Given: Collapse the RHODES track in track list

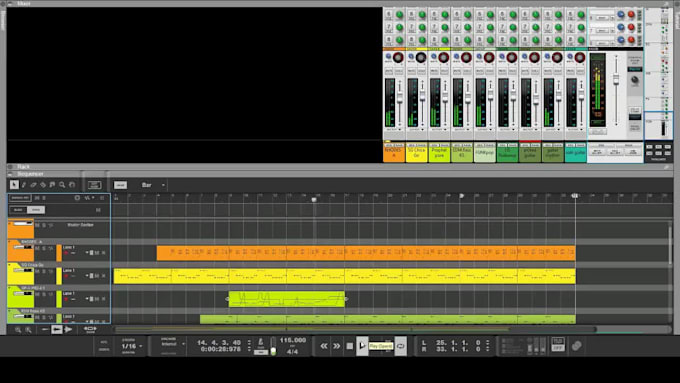Looking at the screenshot, I should 9,242.
